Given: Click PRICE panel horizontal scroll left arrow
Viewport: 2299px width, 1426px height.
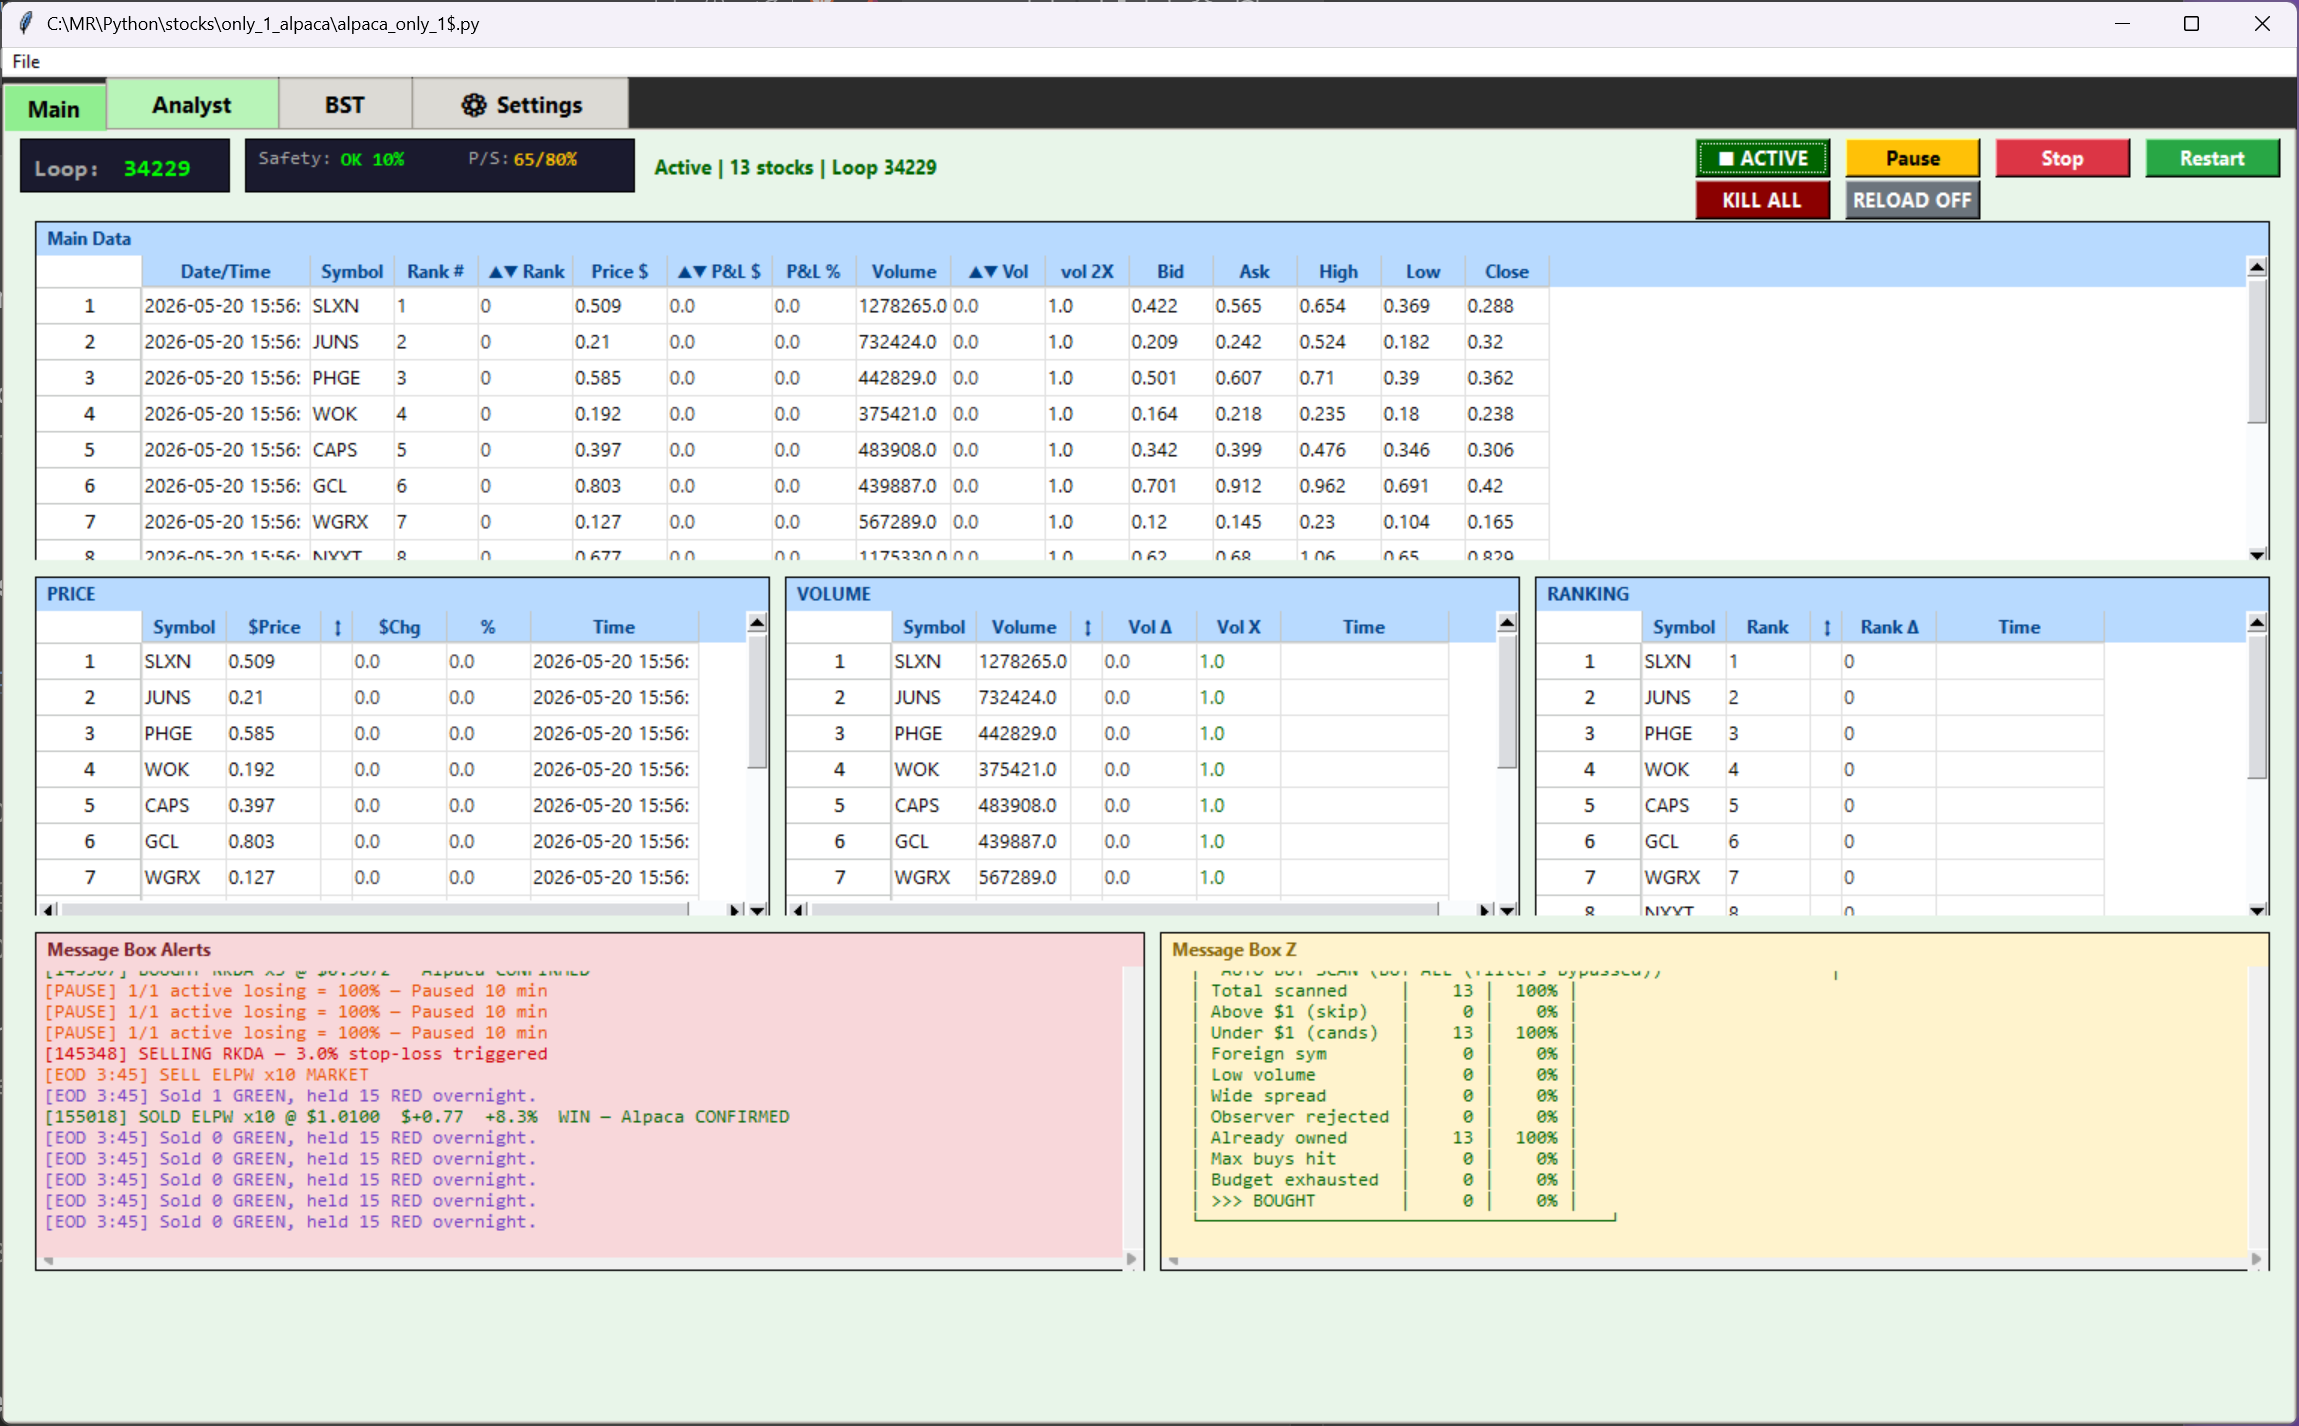Looking at the screenshot, I should pyautogui.click(x=48, y=910).
